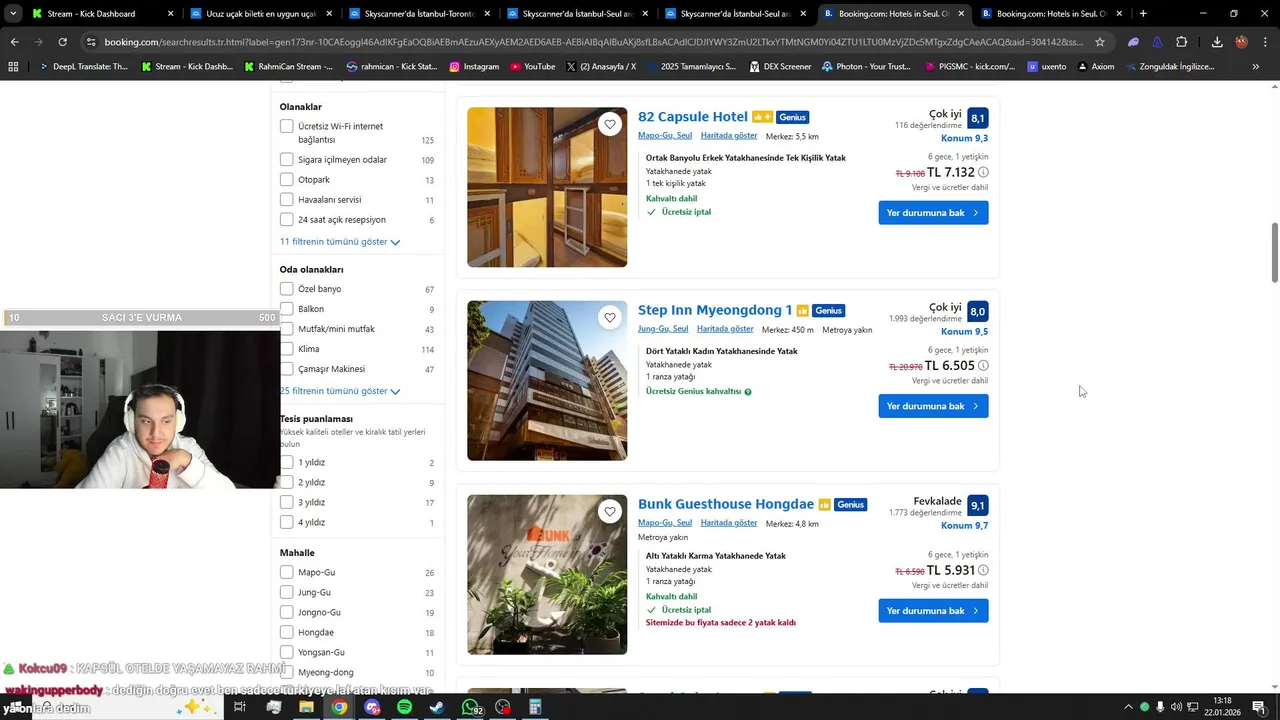Check Sigara içilmeyen odalar filter
The image size is (1280, 720).
click(287, 160)
